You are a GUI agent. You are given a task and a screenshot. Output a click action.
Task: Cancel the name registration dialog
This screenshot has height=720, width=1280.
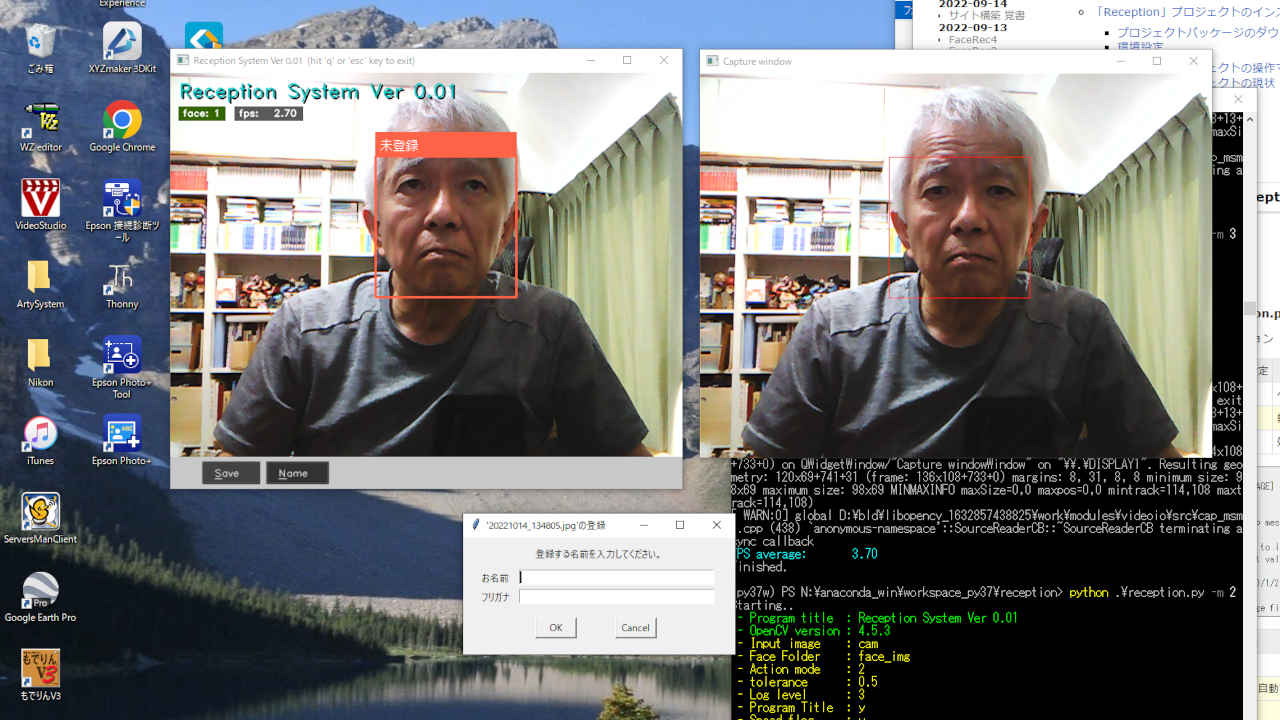click(635, 628)
